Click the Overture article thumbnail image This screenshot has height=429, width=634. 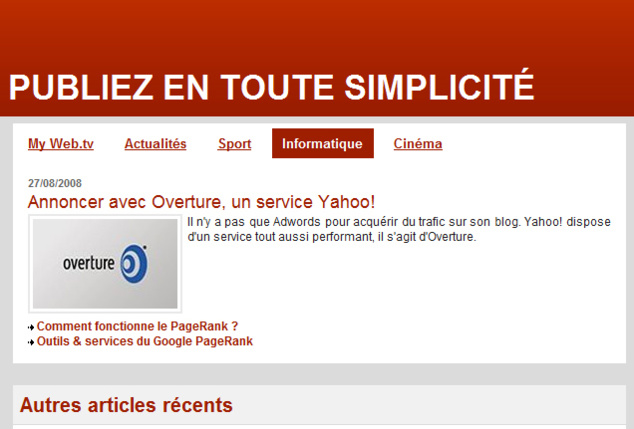coord(105,264)
